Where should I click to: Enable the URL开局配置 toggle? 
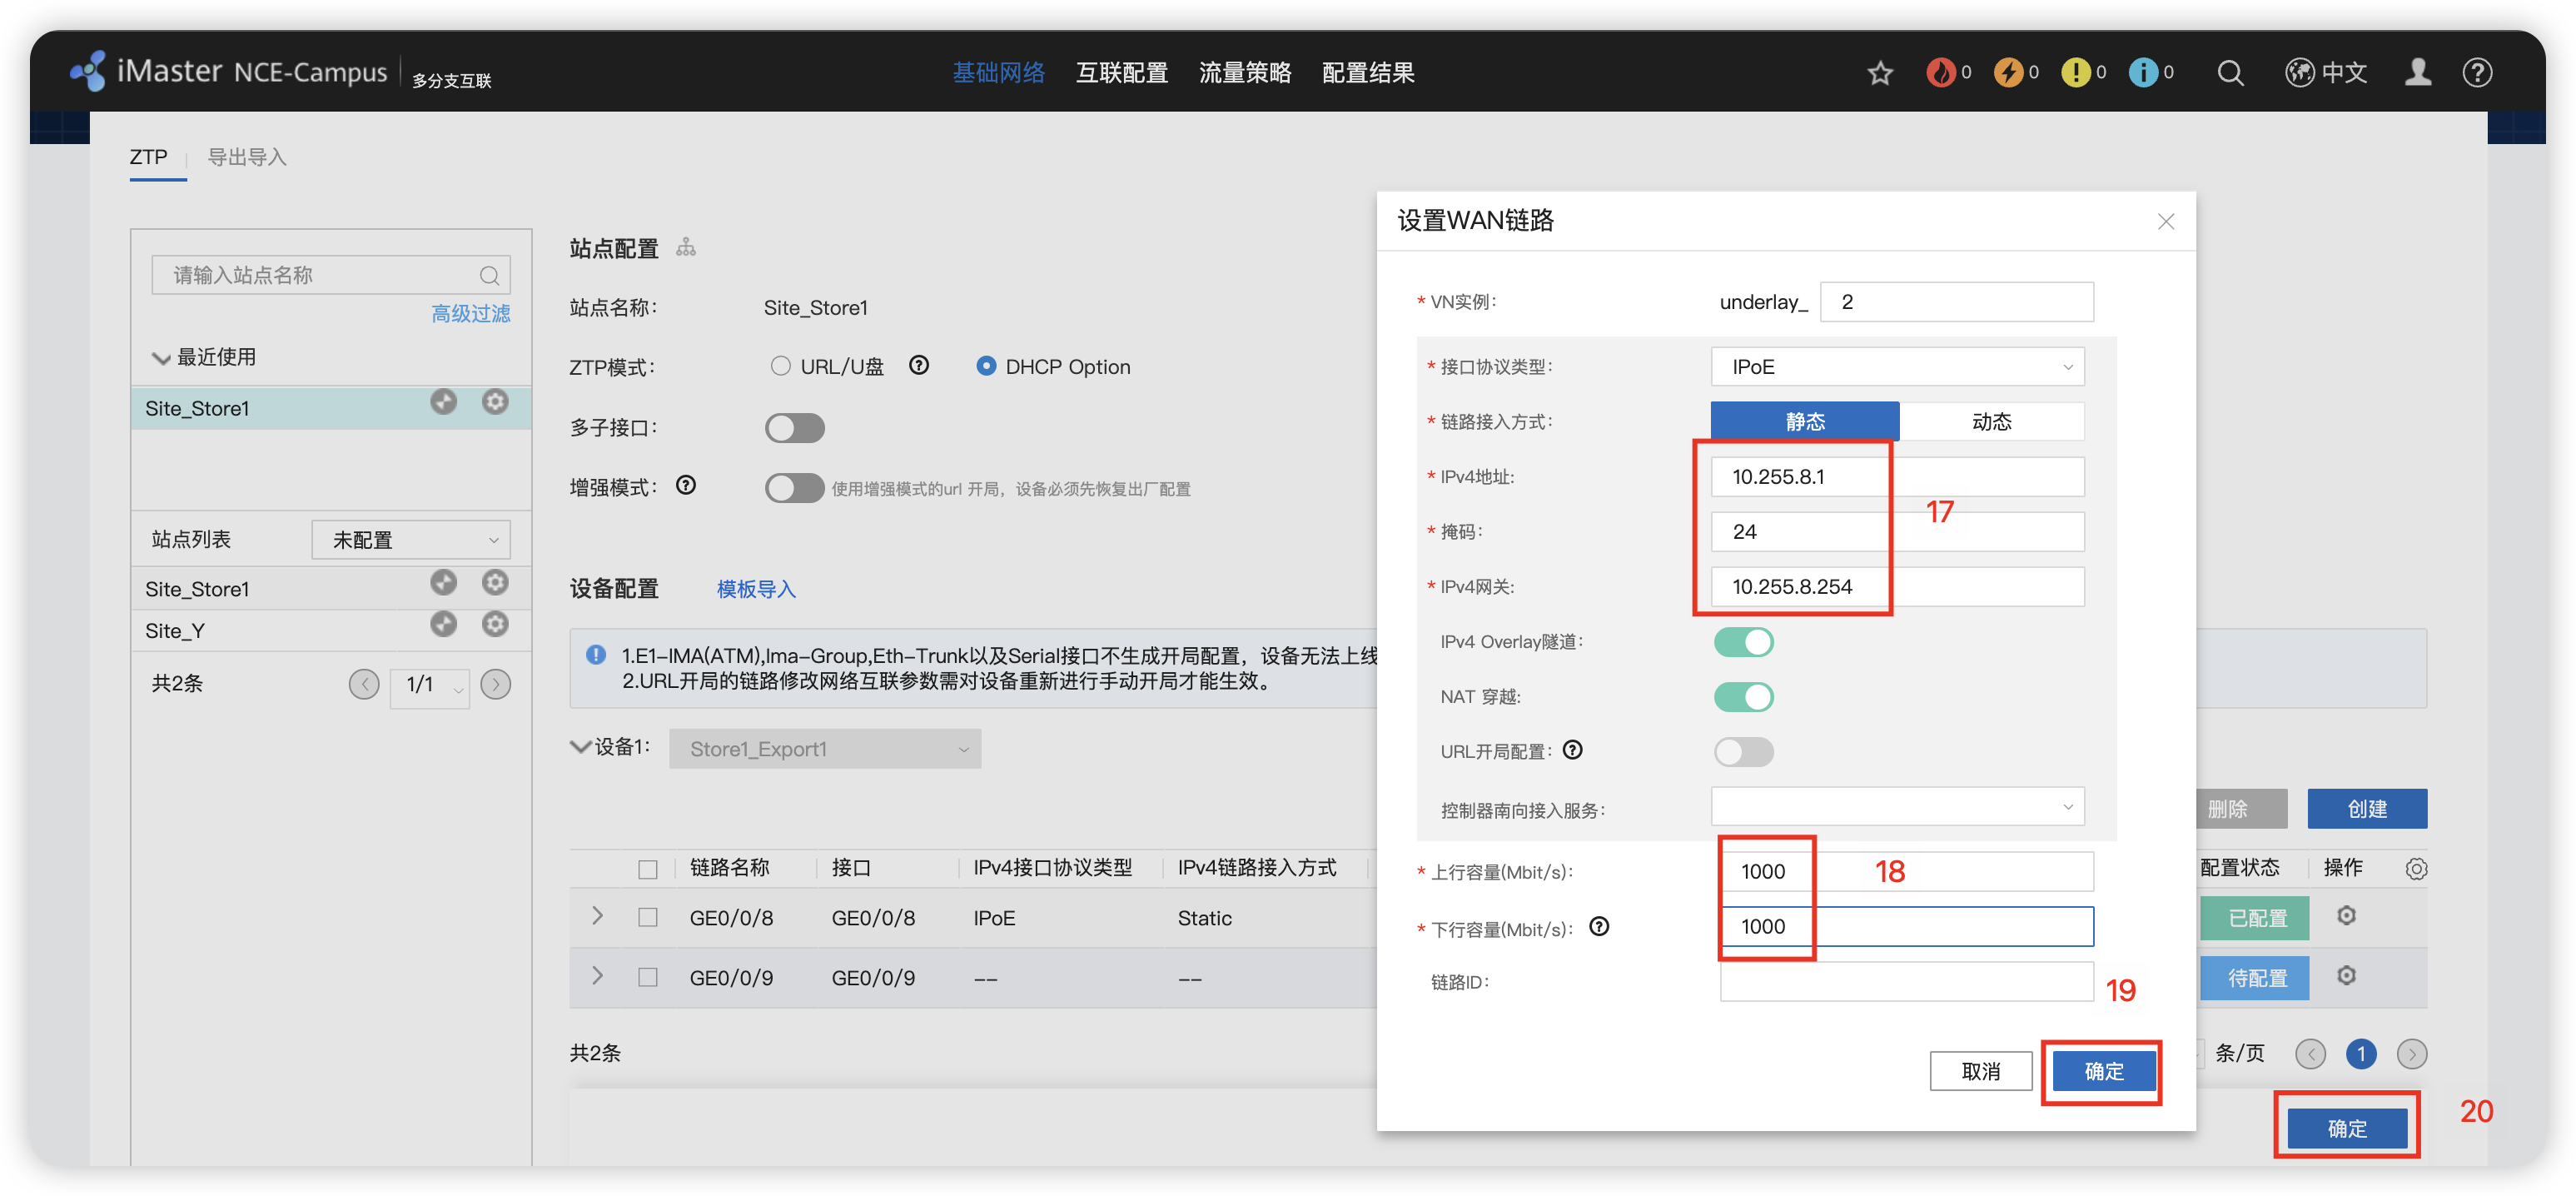pos(1743,752)
